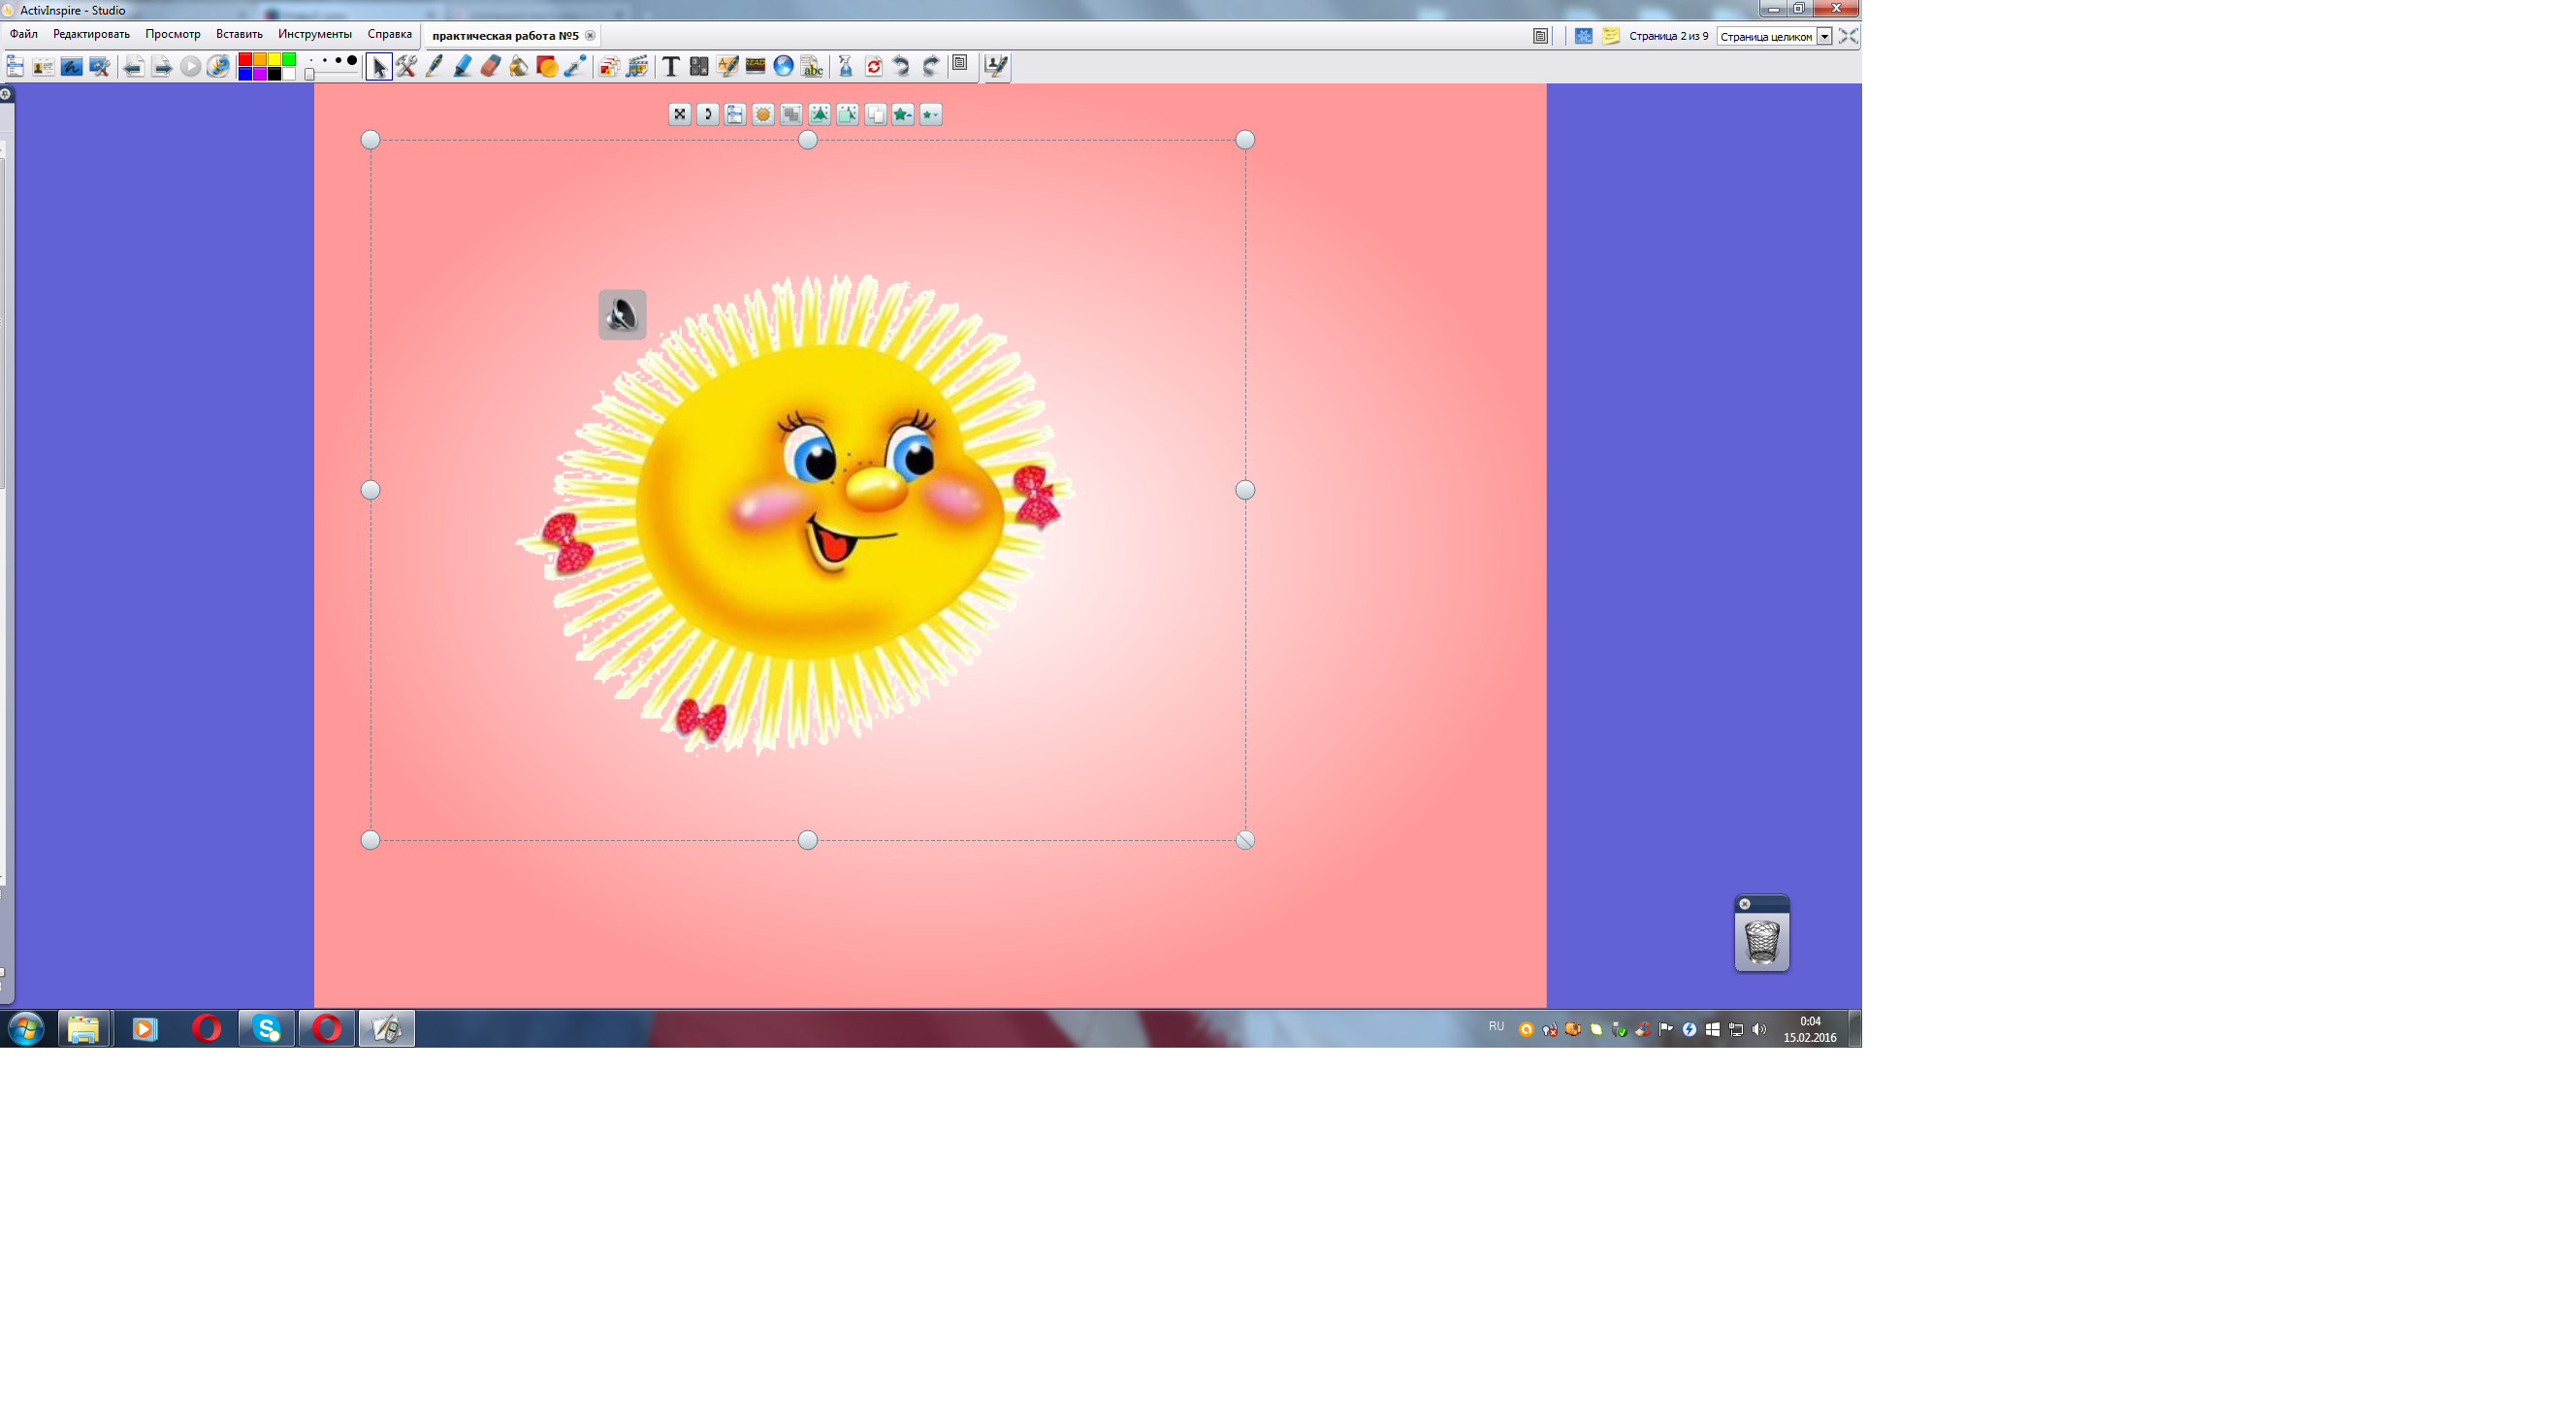Expand the 'Страница целиком' zoom dropdown
This screenshot has height=1426, width=2576.
(x=1824, y=36)
